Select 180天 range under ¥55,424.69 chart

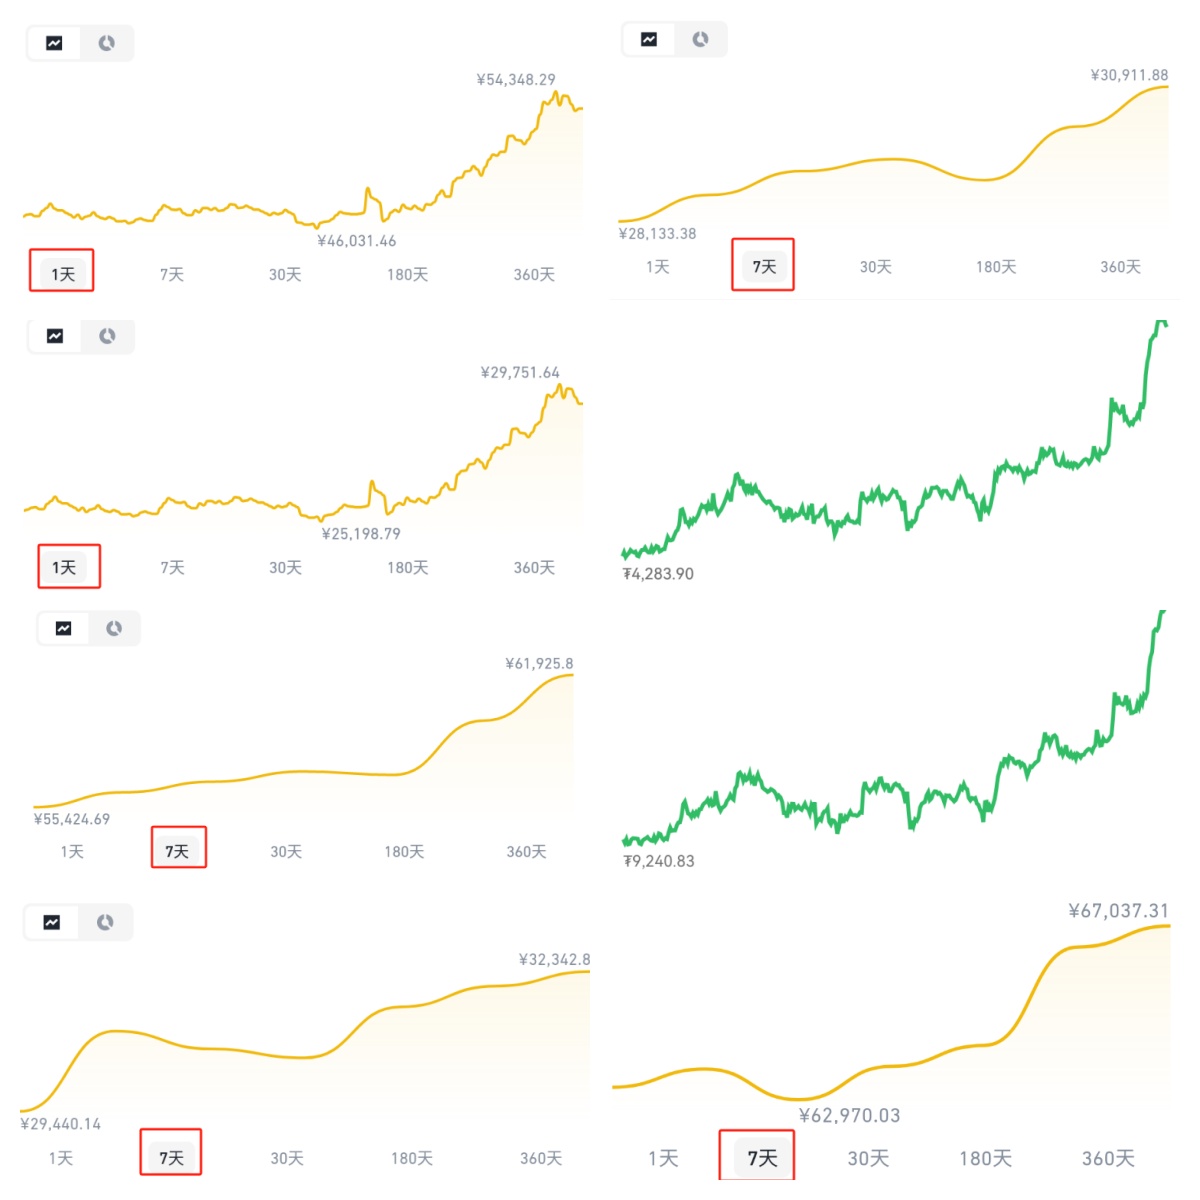tap(404, 851)
